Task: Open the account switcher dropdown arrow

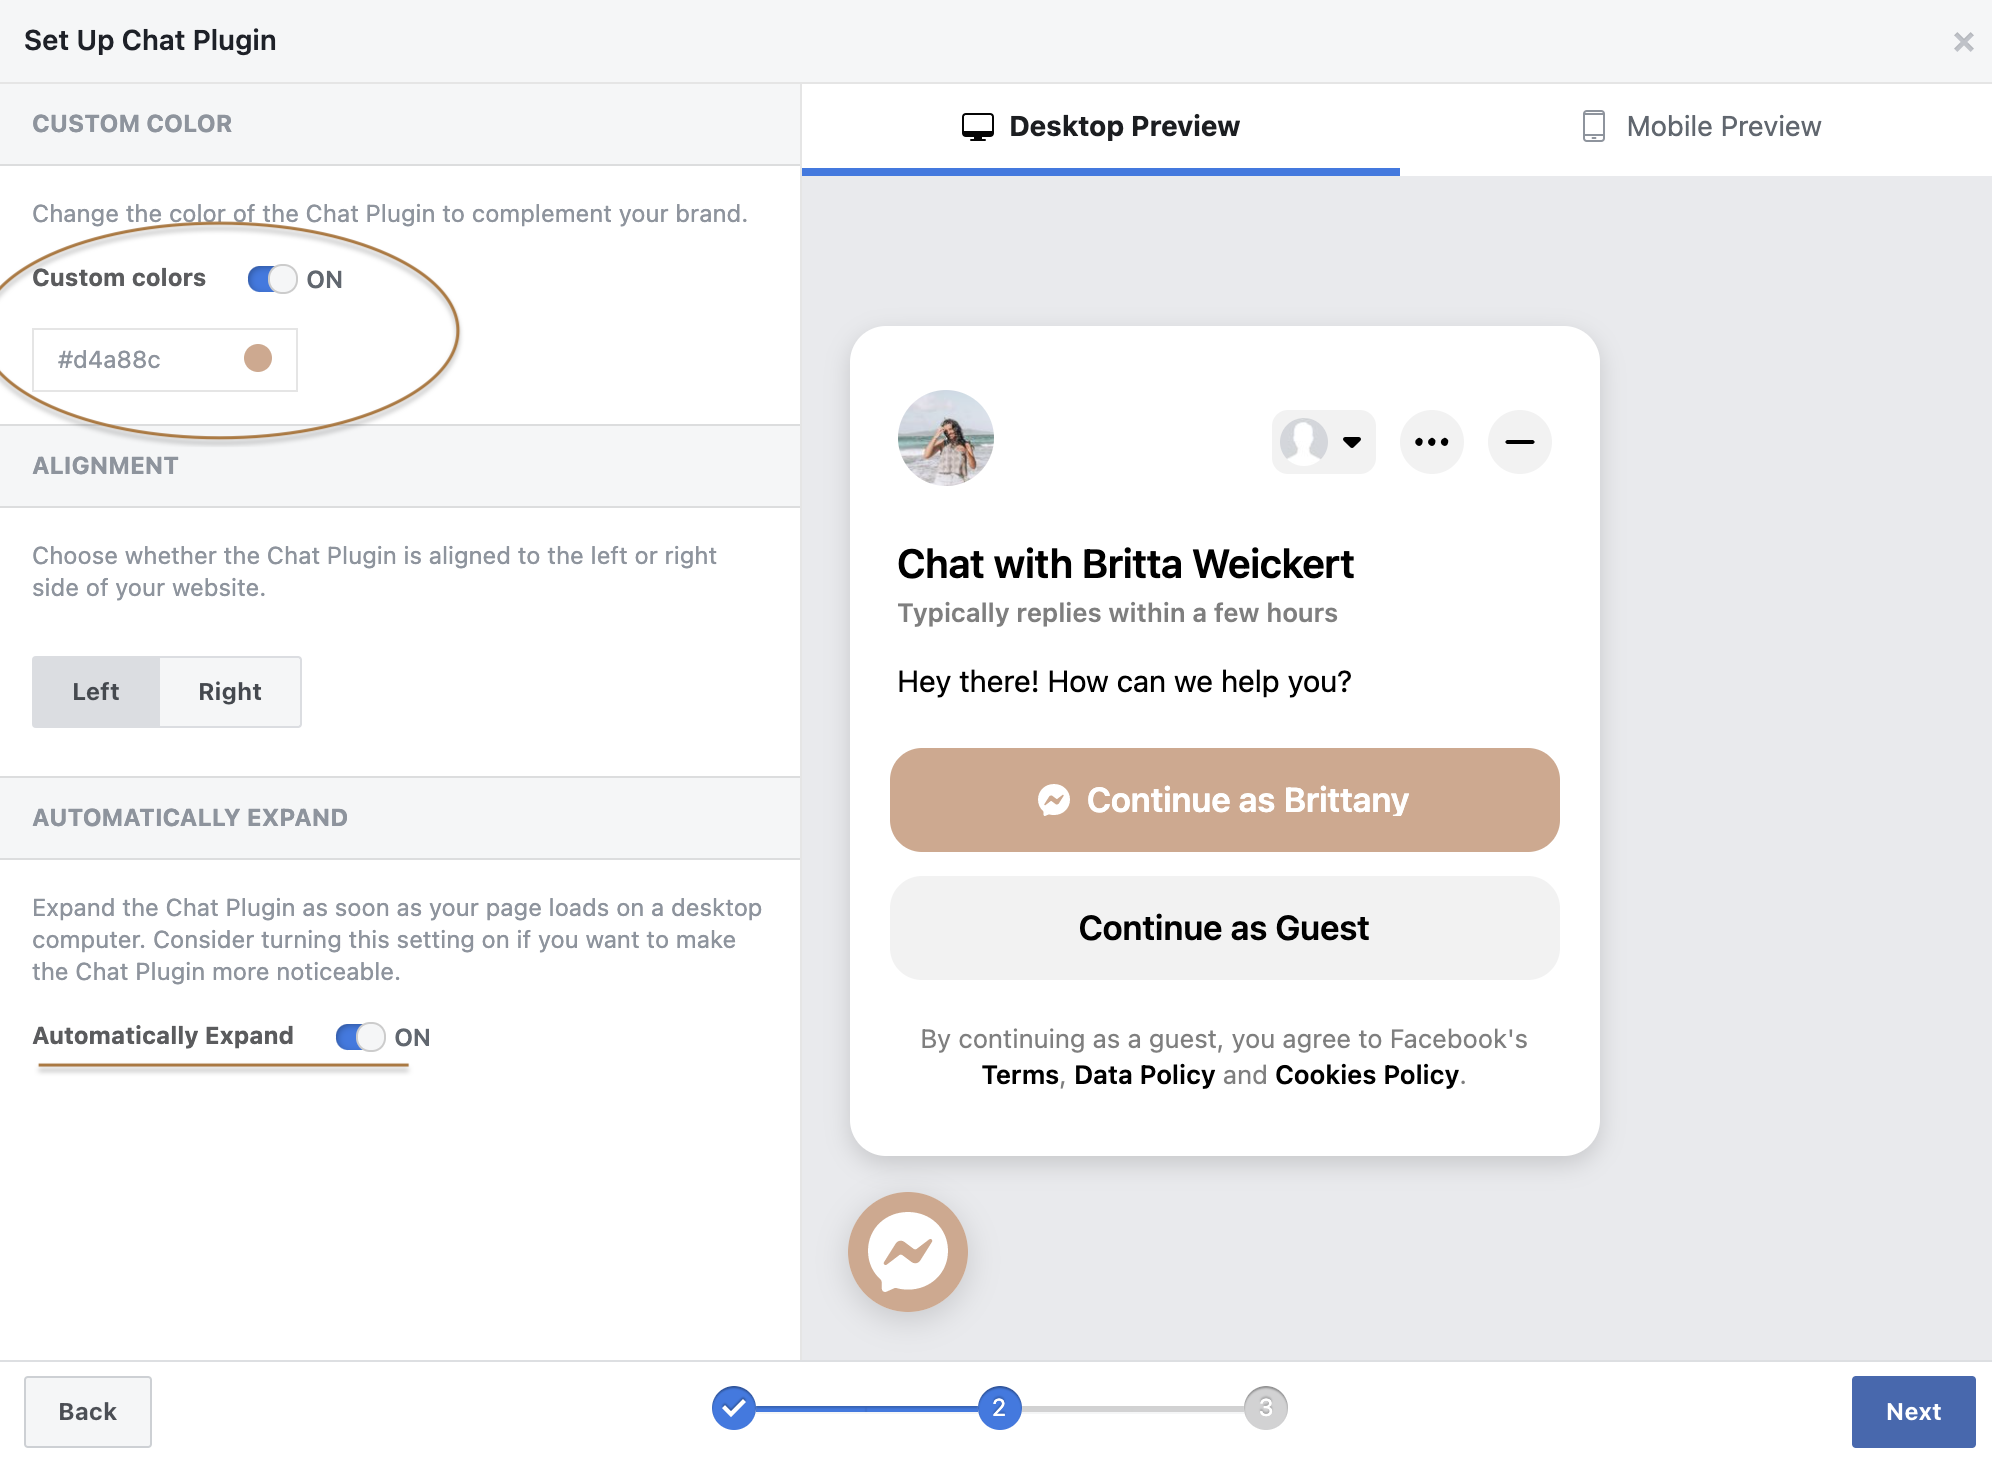Action: (1351, 442)
